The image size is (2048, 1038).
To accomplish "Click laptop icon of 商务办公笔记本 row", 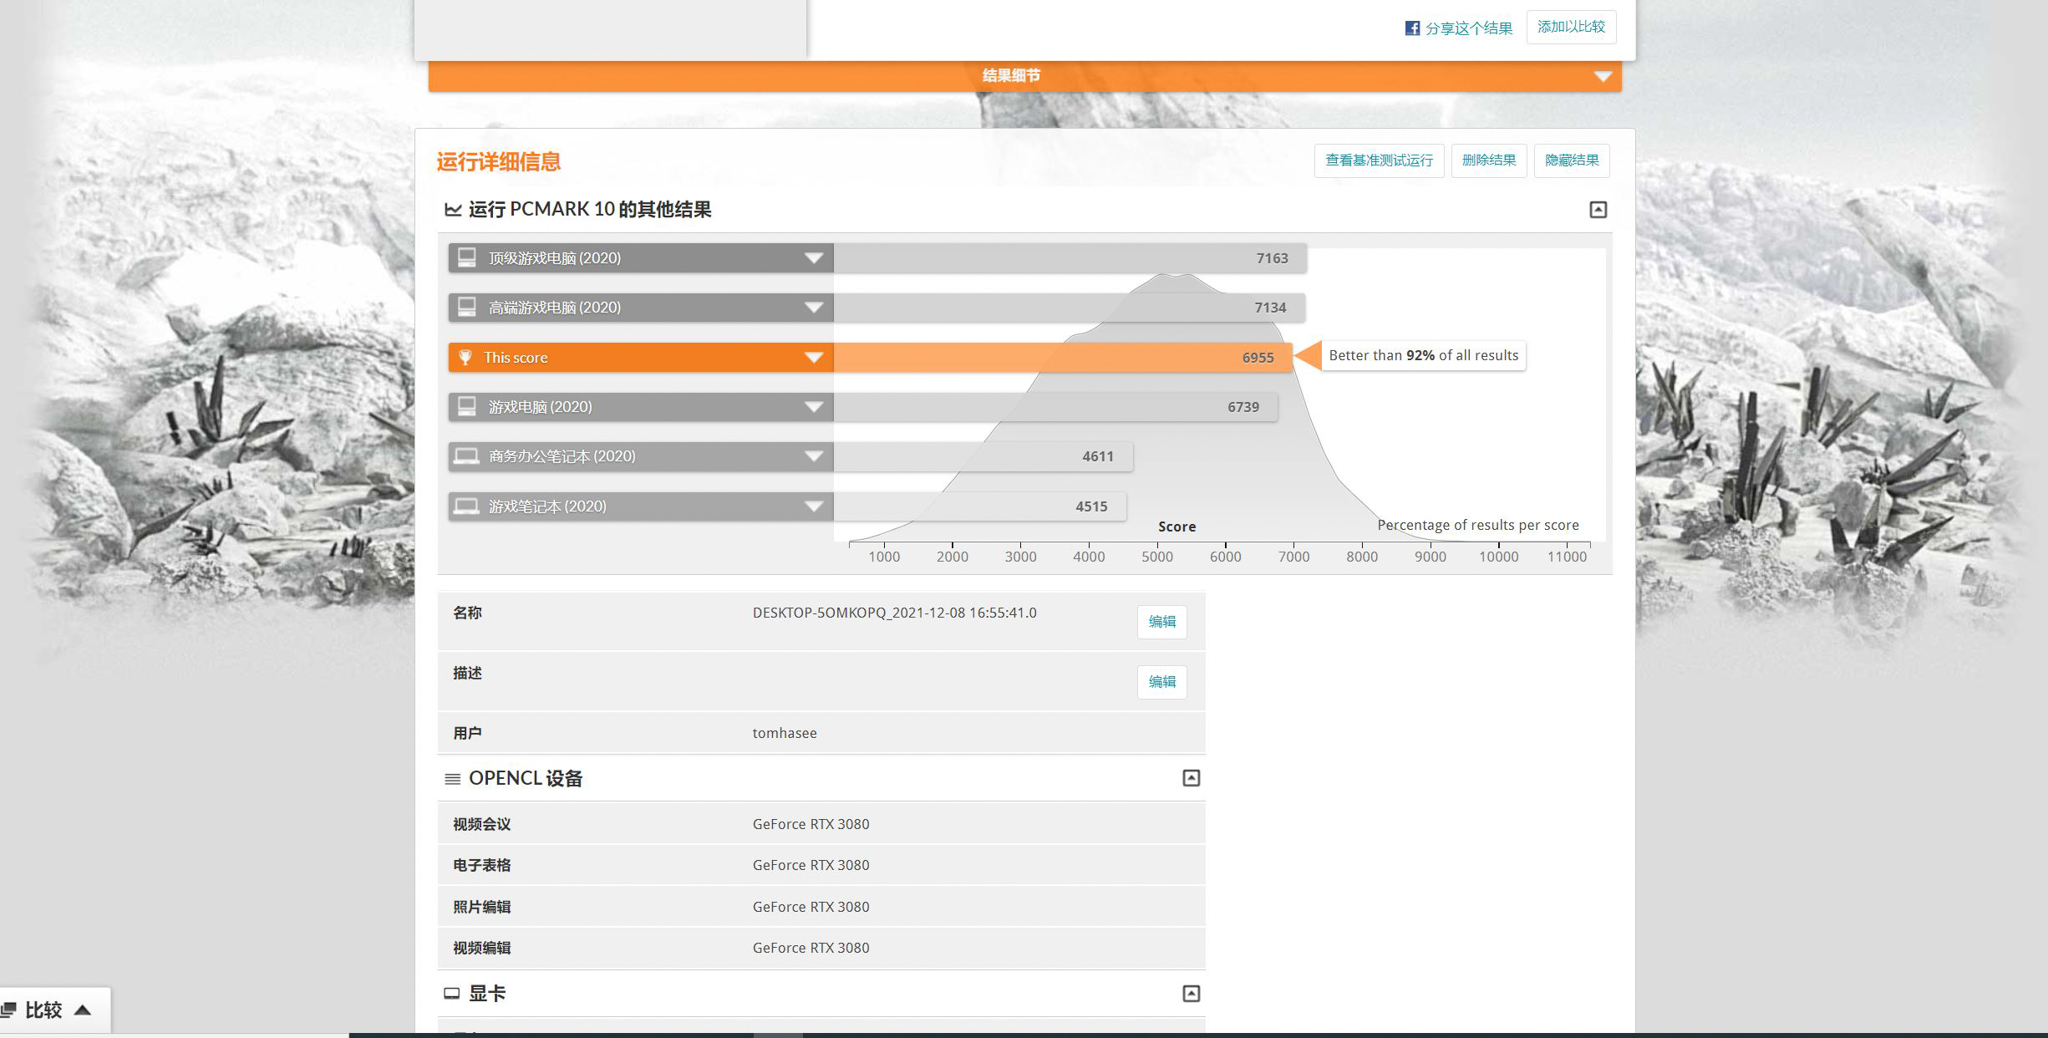I will point(467,456).
